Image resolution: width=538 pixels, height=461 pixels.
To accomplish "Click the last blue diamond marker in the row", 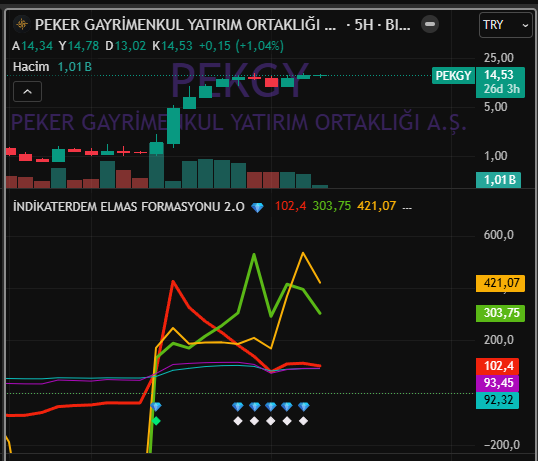I will pos(304,407).
